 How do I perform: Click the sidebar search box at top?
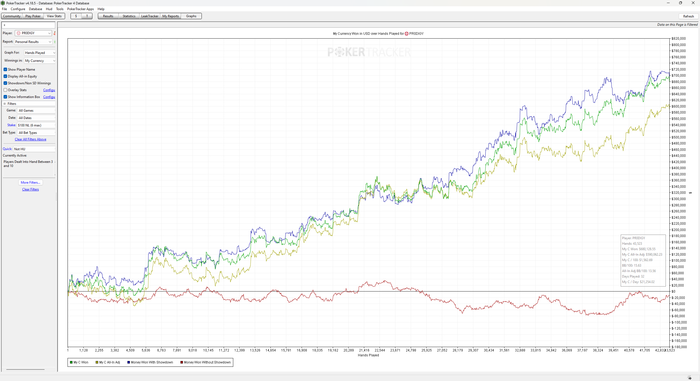[x=29, y=25]
